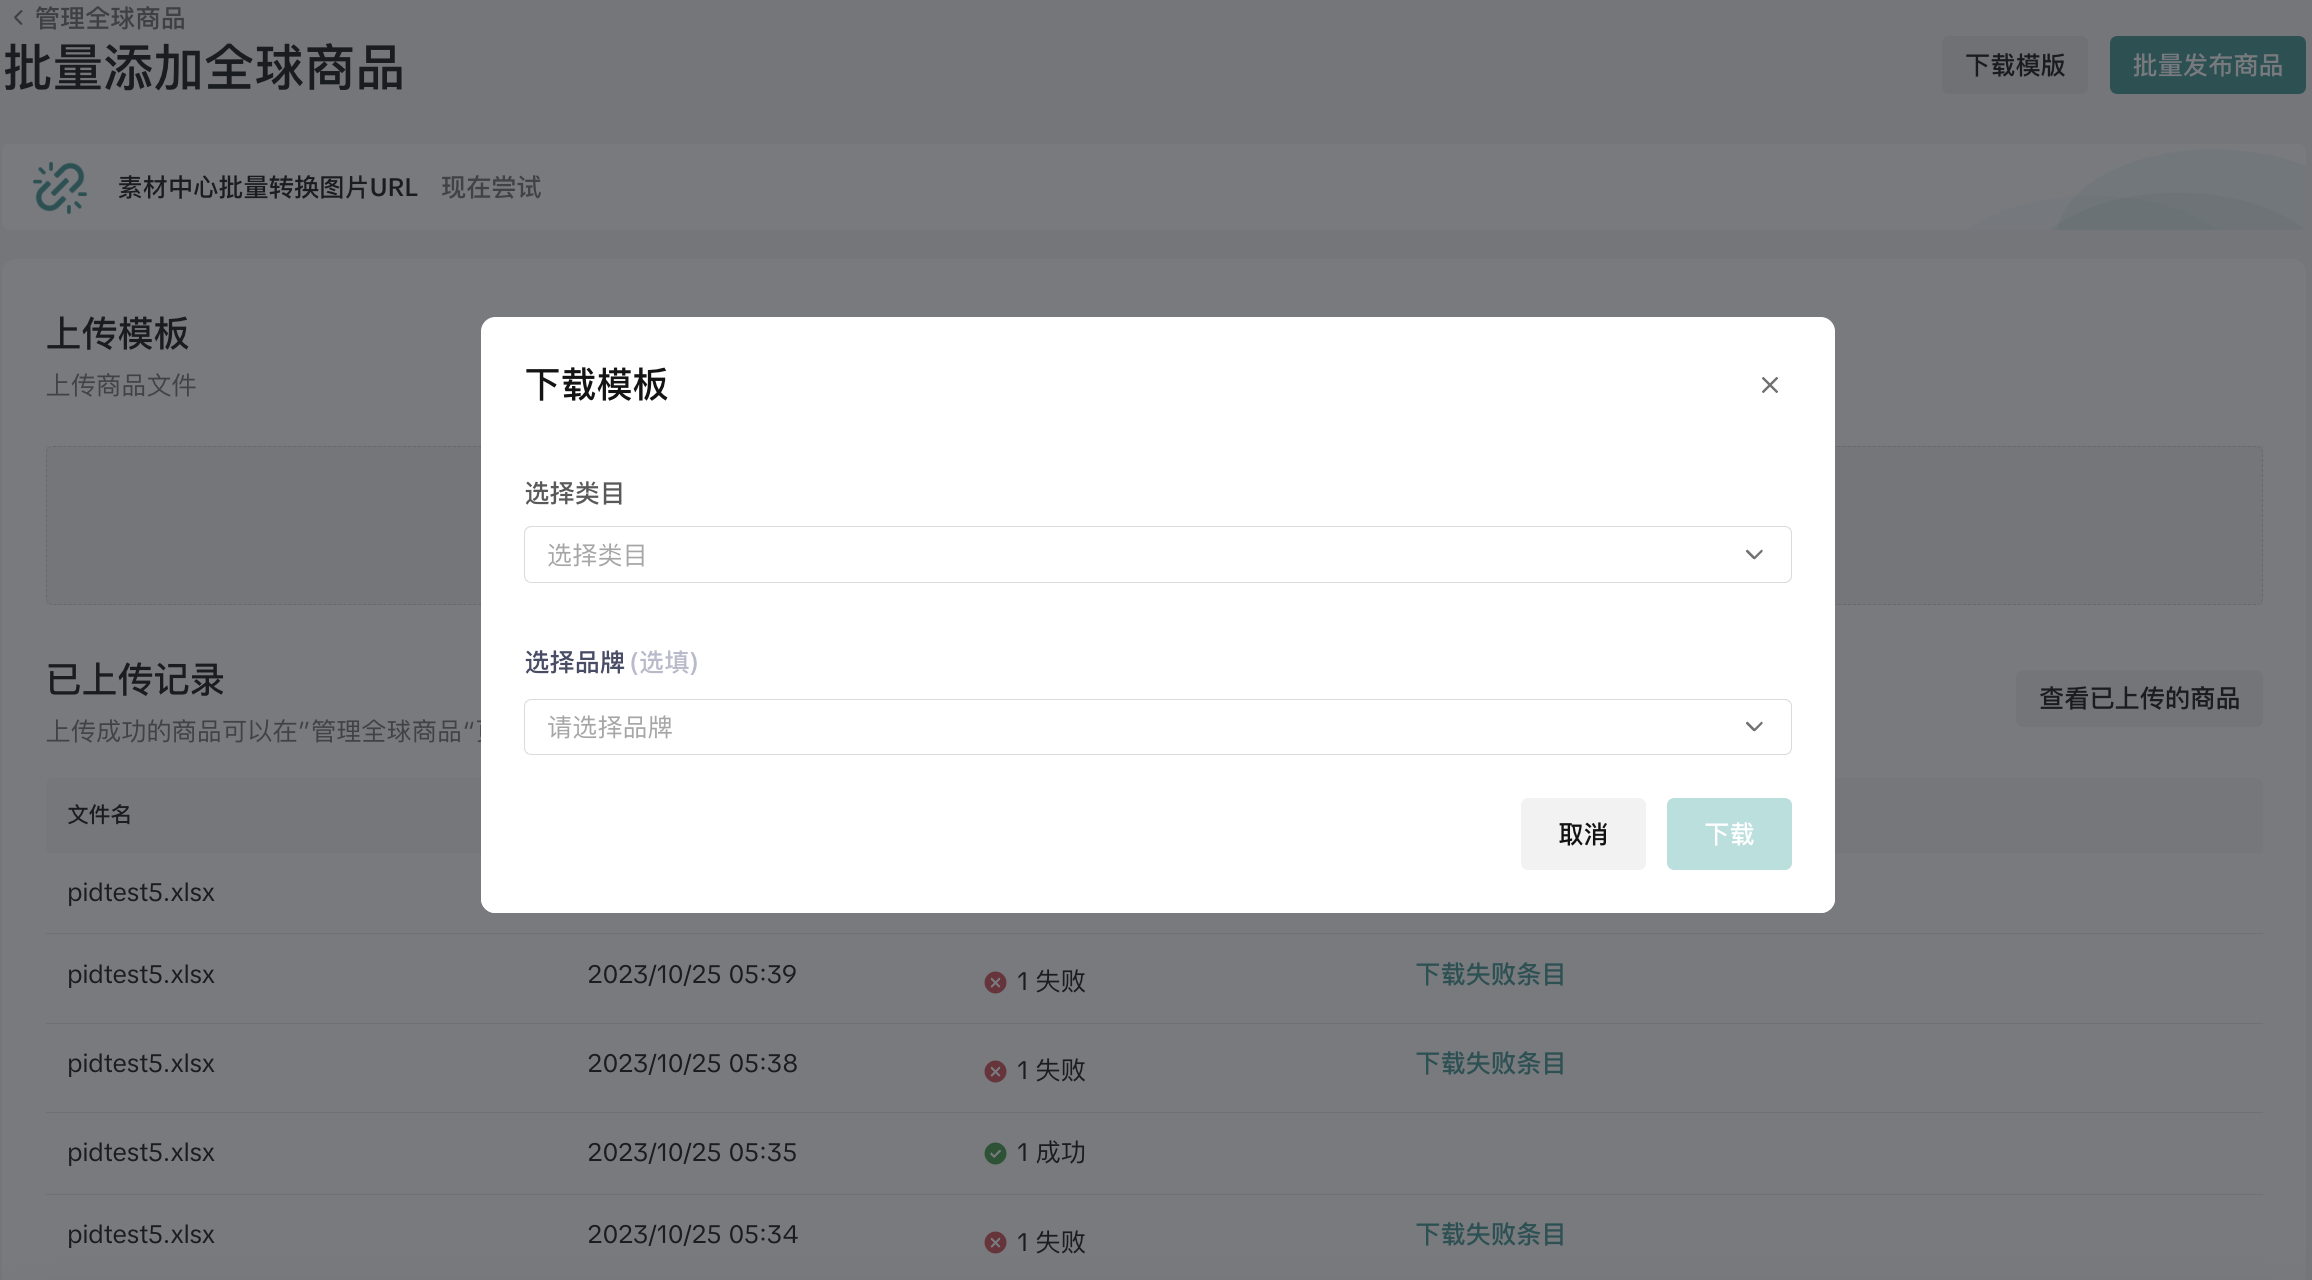This screenshot has width=2312, height=1280.
Task: Click the link-chain icon beside 素材中心
Action: 60,187
